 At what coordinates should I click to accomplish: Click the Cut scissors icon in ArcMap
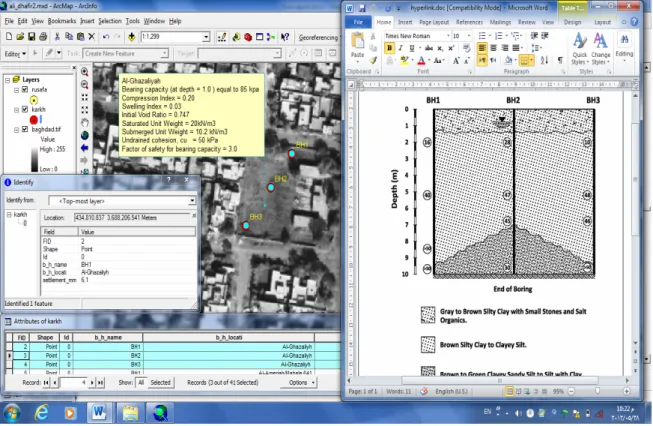pos(57,37)
